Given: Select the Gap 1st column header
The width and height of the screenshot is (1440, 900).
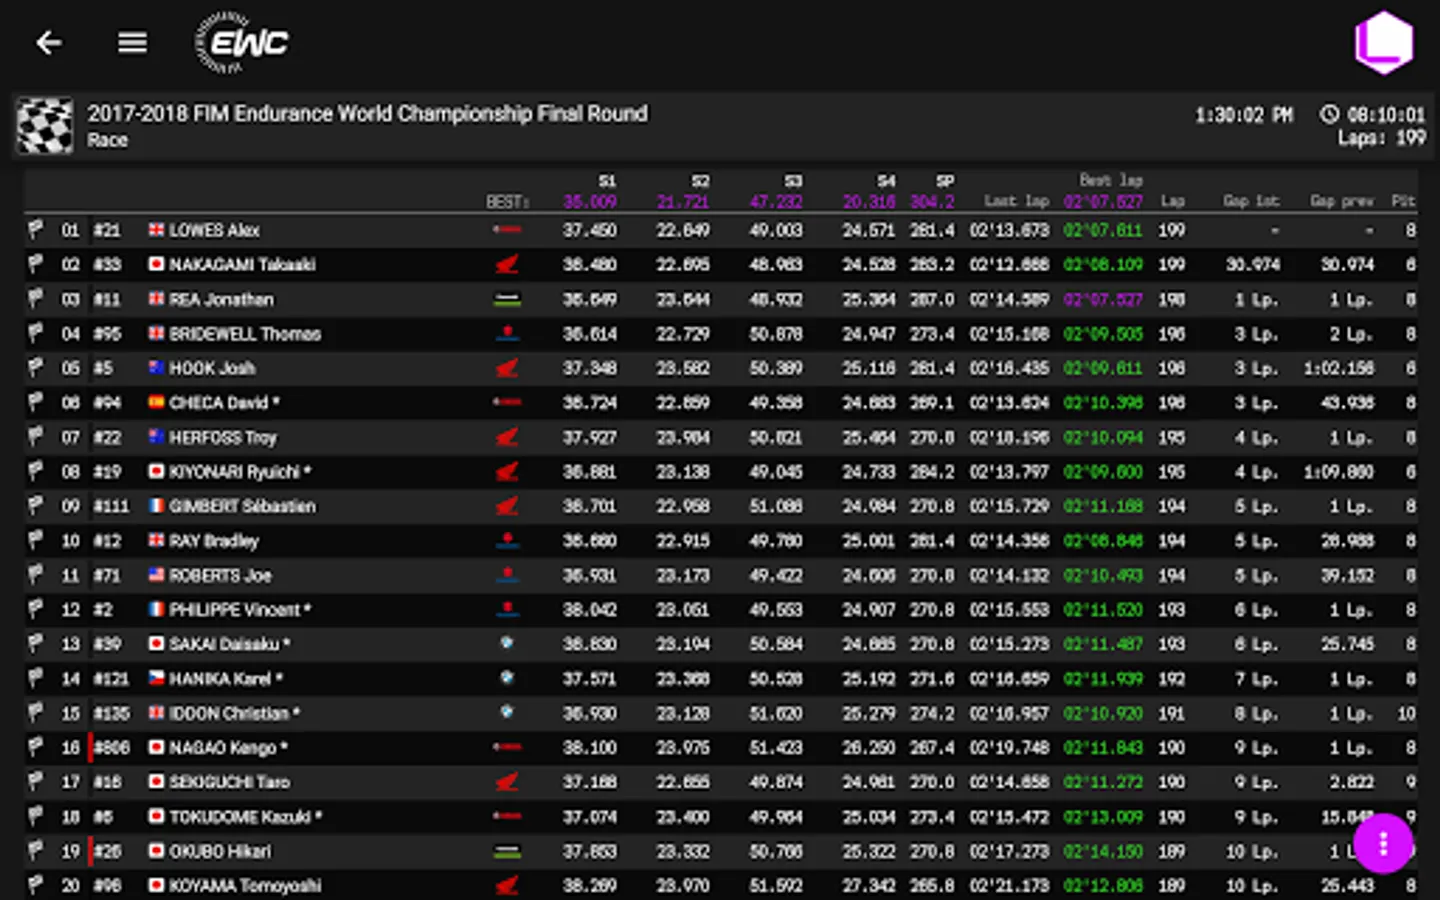Looking at the screenshot, I should click(x=1251, y=201).
